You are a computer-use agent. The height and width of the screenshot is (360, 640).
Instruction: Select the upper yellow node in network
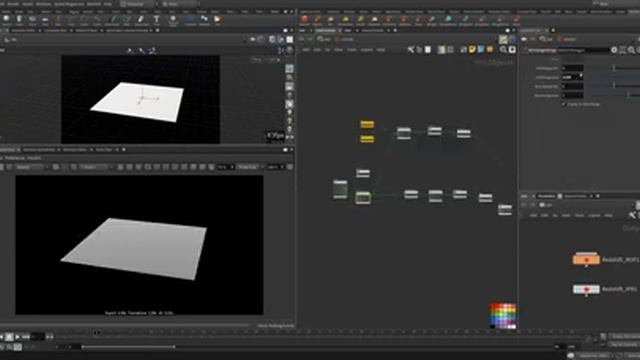[367, 124]
